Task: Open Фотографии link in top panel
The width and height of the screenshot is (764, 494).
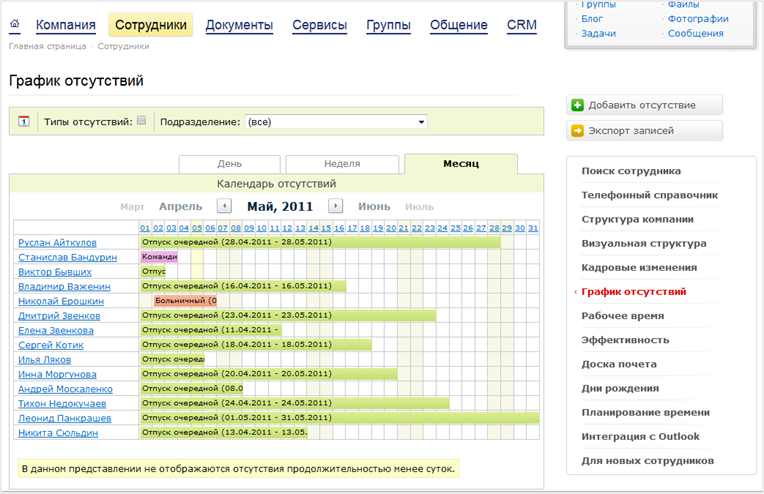Action: pos(698,19)
